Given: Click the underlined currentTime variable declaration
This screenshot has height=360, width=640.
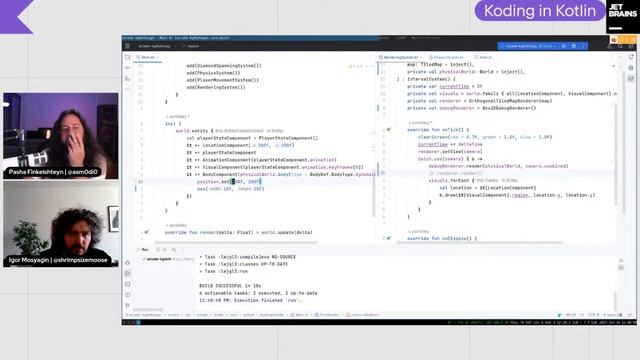Looking at the screenshot, I should [x=454, y=87].
